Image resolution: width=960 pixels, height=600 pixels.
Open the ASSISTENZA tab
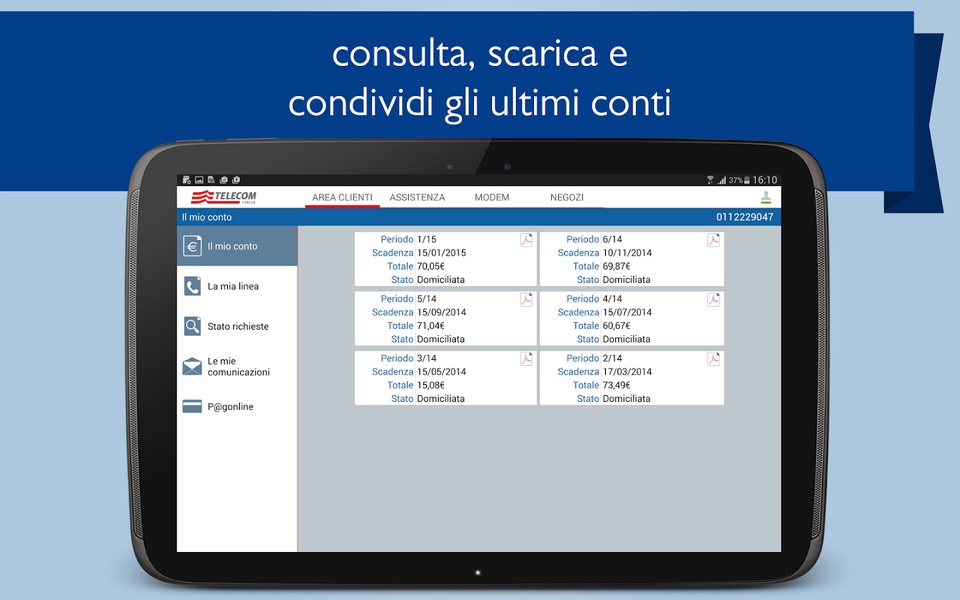point(417,197)
